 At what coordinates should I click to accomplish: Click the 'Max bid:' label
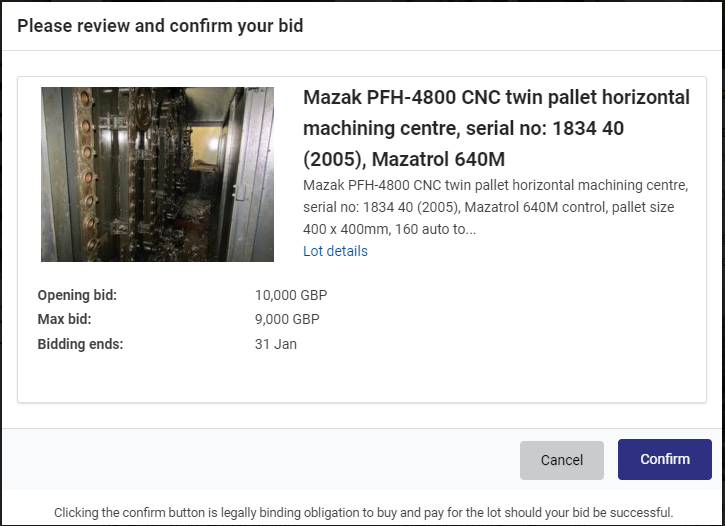point(64,319)
